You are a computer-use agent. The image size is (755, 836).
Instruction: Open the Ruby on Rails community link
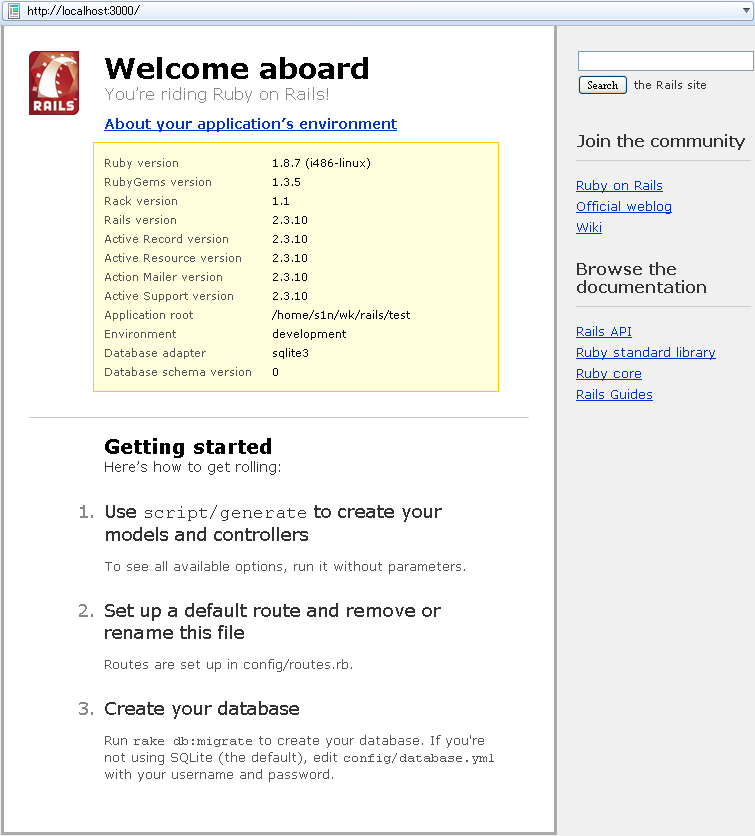(x=619, y=186)
